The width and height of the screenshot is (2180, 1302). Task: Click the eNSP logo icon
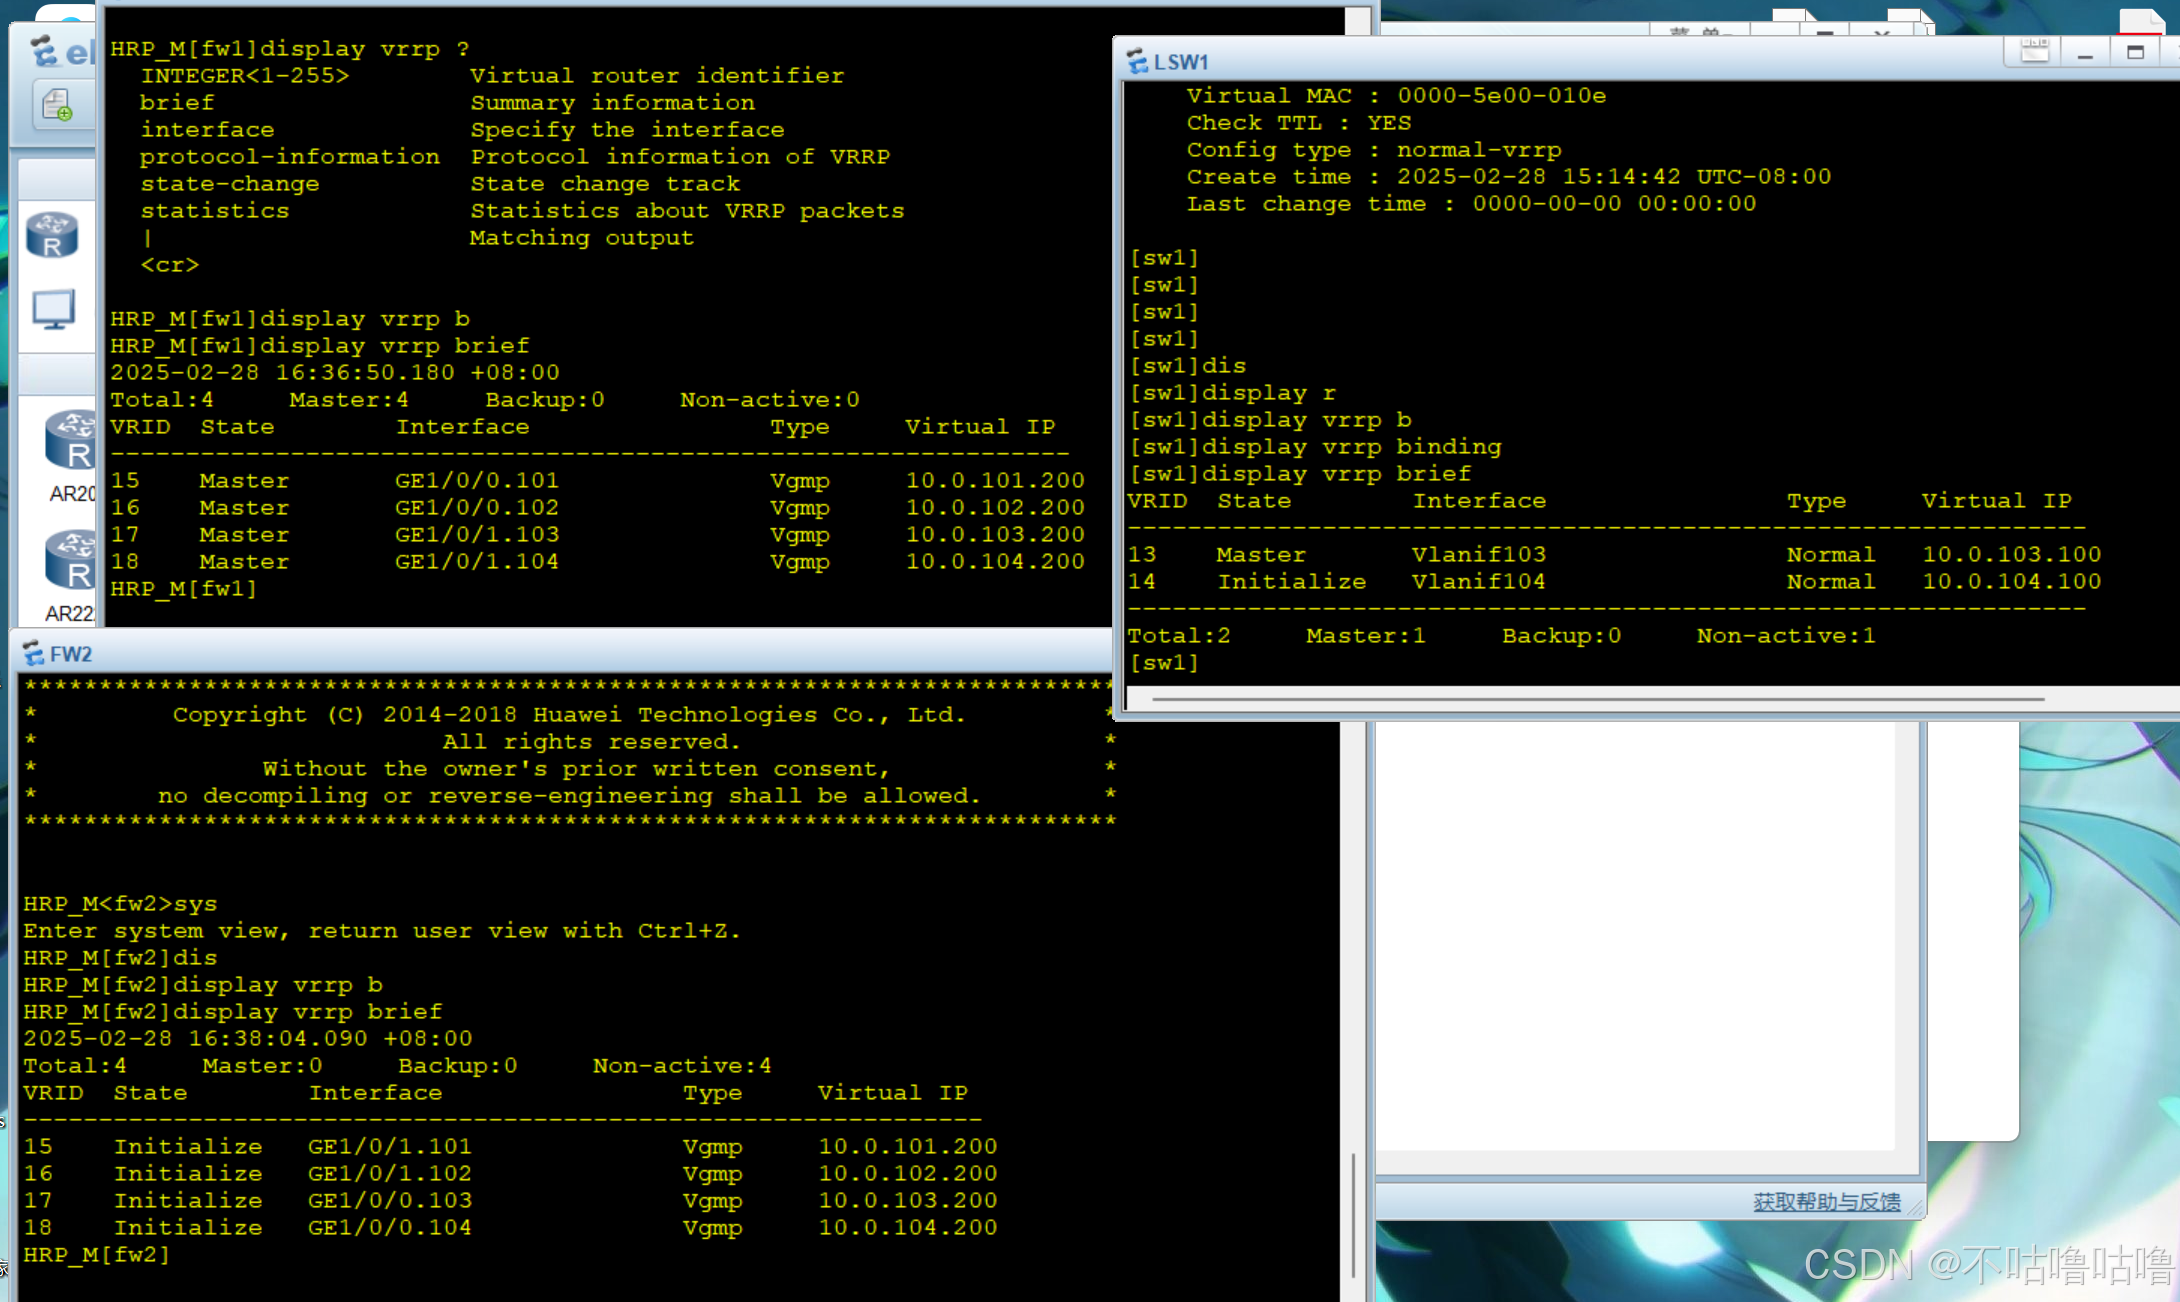tap(44, 50)
